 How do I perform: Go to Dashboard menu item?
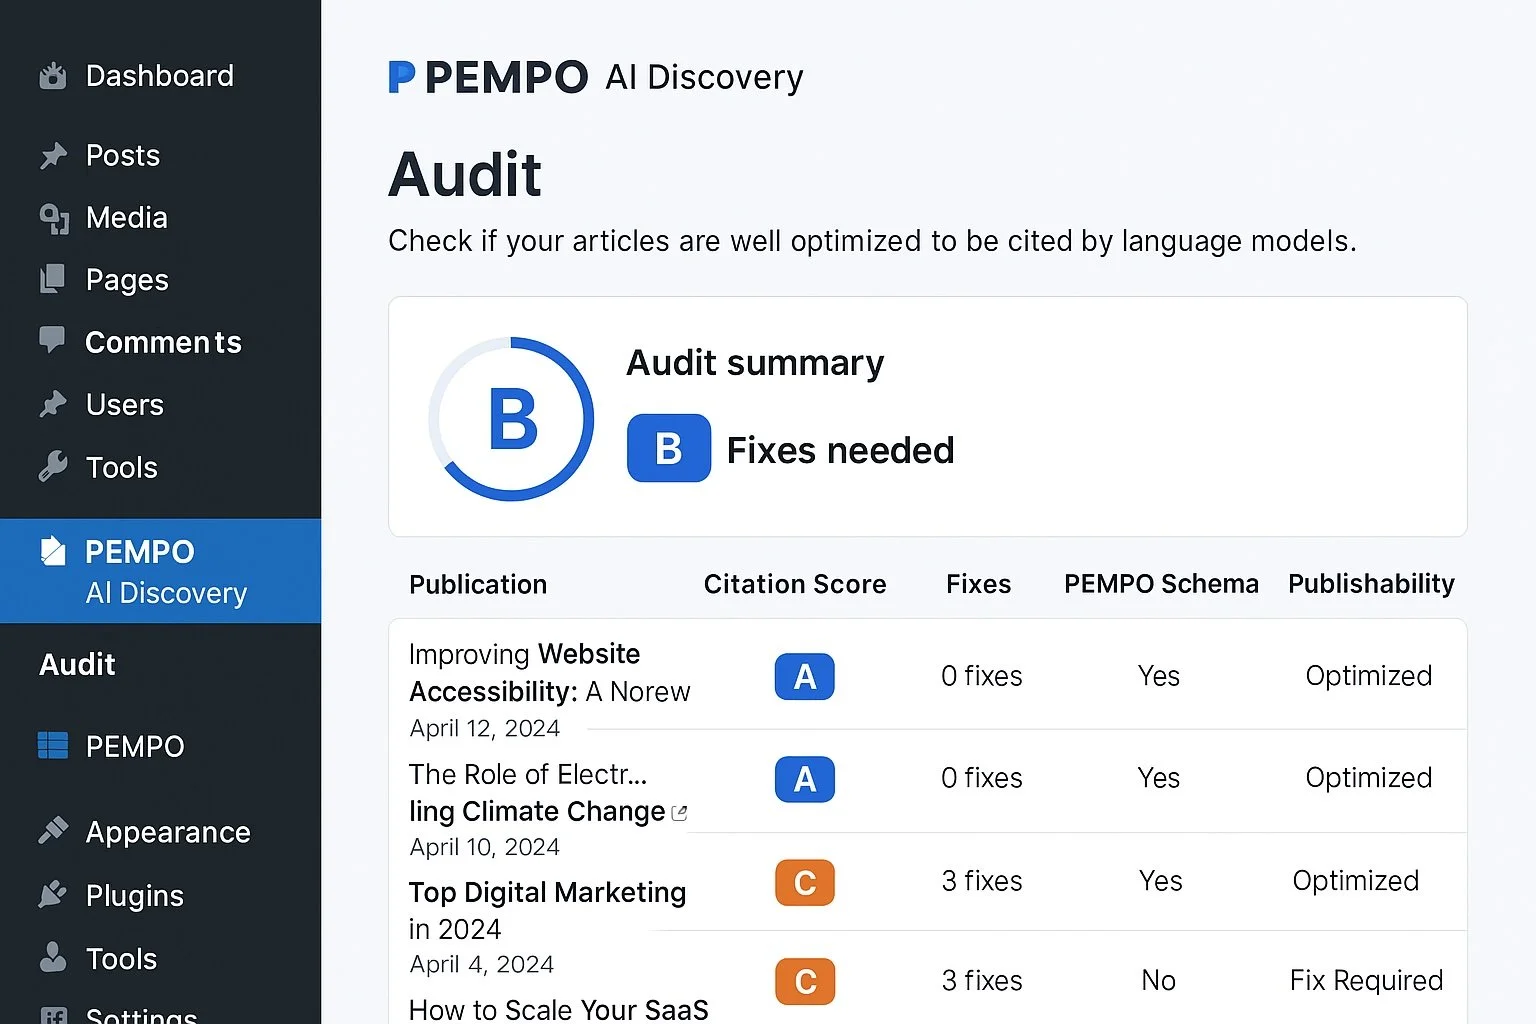(x=160, y=76)
